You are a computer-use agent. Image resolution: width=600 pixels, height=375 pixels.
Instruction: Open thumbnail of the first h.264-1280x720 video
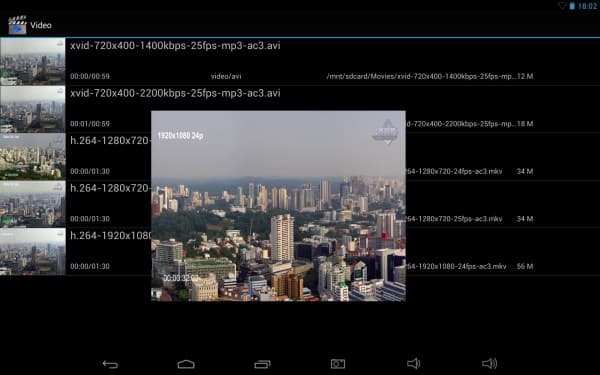(33, 157)
